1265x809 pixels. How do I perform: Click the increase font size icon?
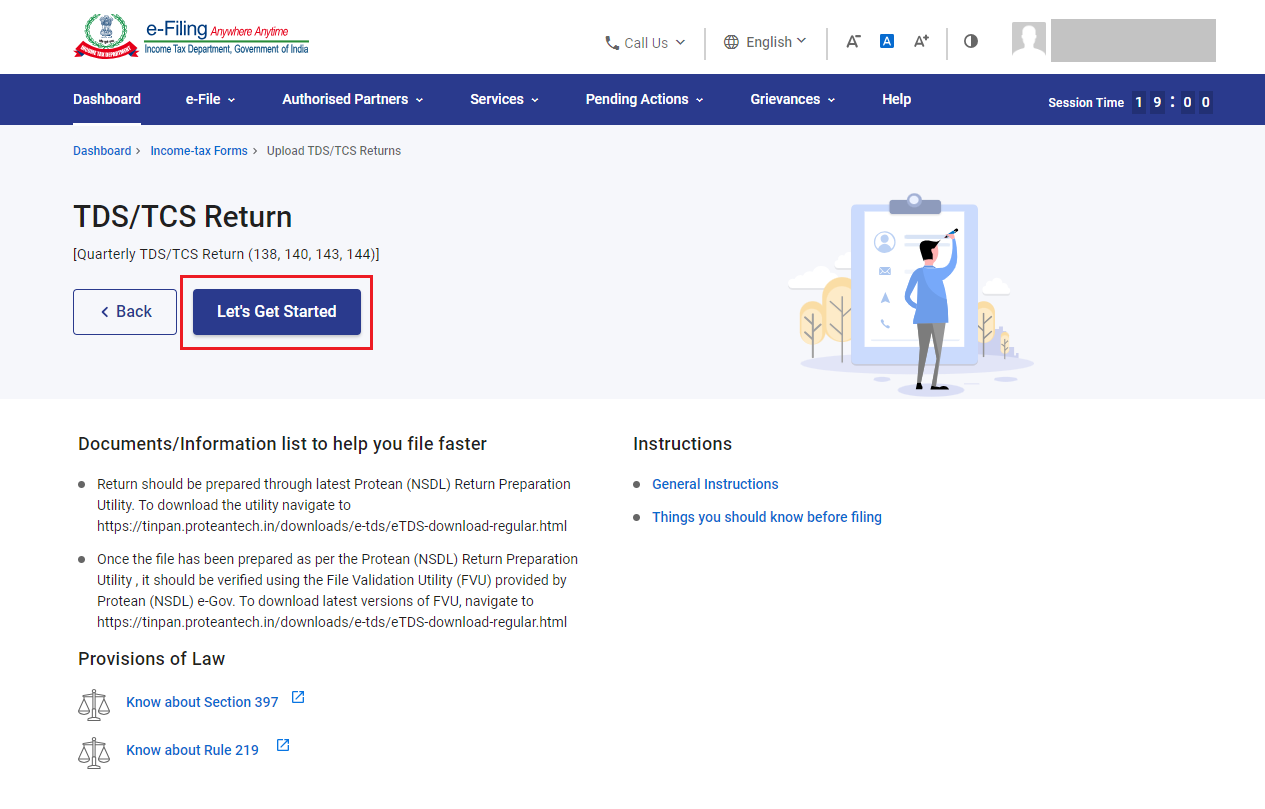[x=921, y=41]
